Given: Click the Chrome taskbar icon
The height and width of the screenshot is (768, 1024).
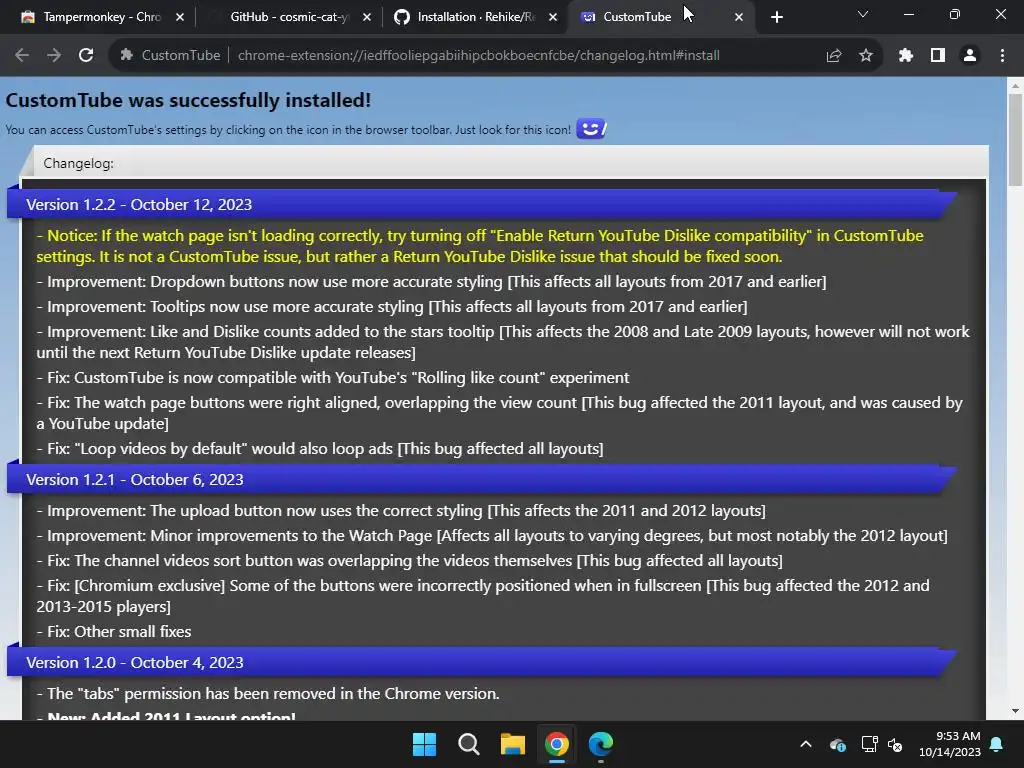Looking at the screenshot, I should [x=557, y=744].
